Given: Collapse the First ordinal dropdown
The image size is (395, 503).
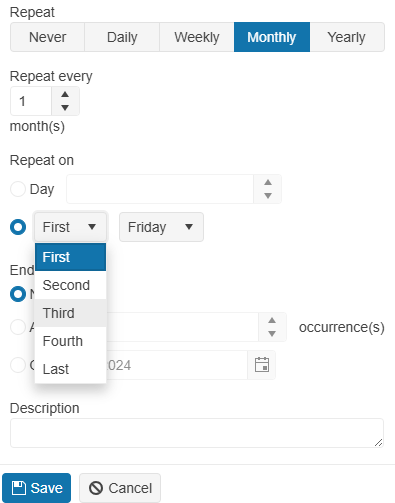Looking at the screenshot, I should [x=70, y=227].
